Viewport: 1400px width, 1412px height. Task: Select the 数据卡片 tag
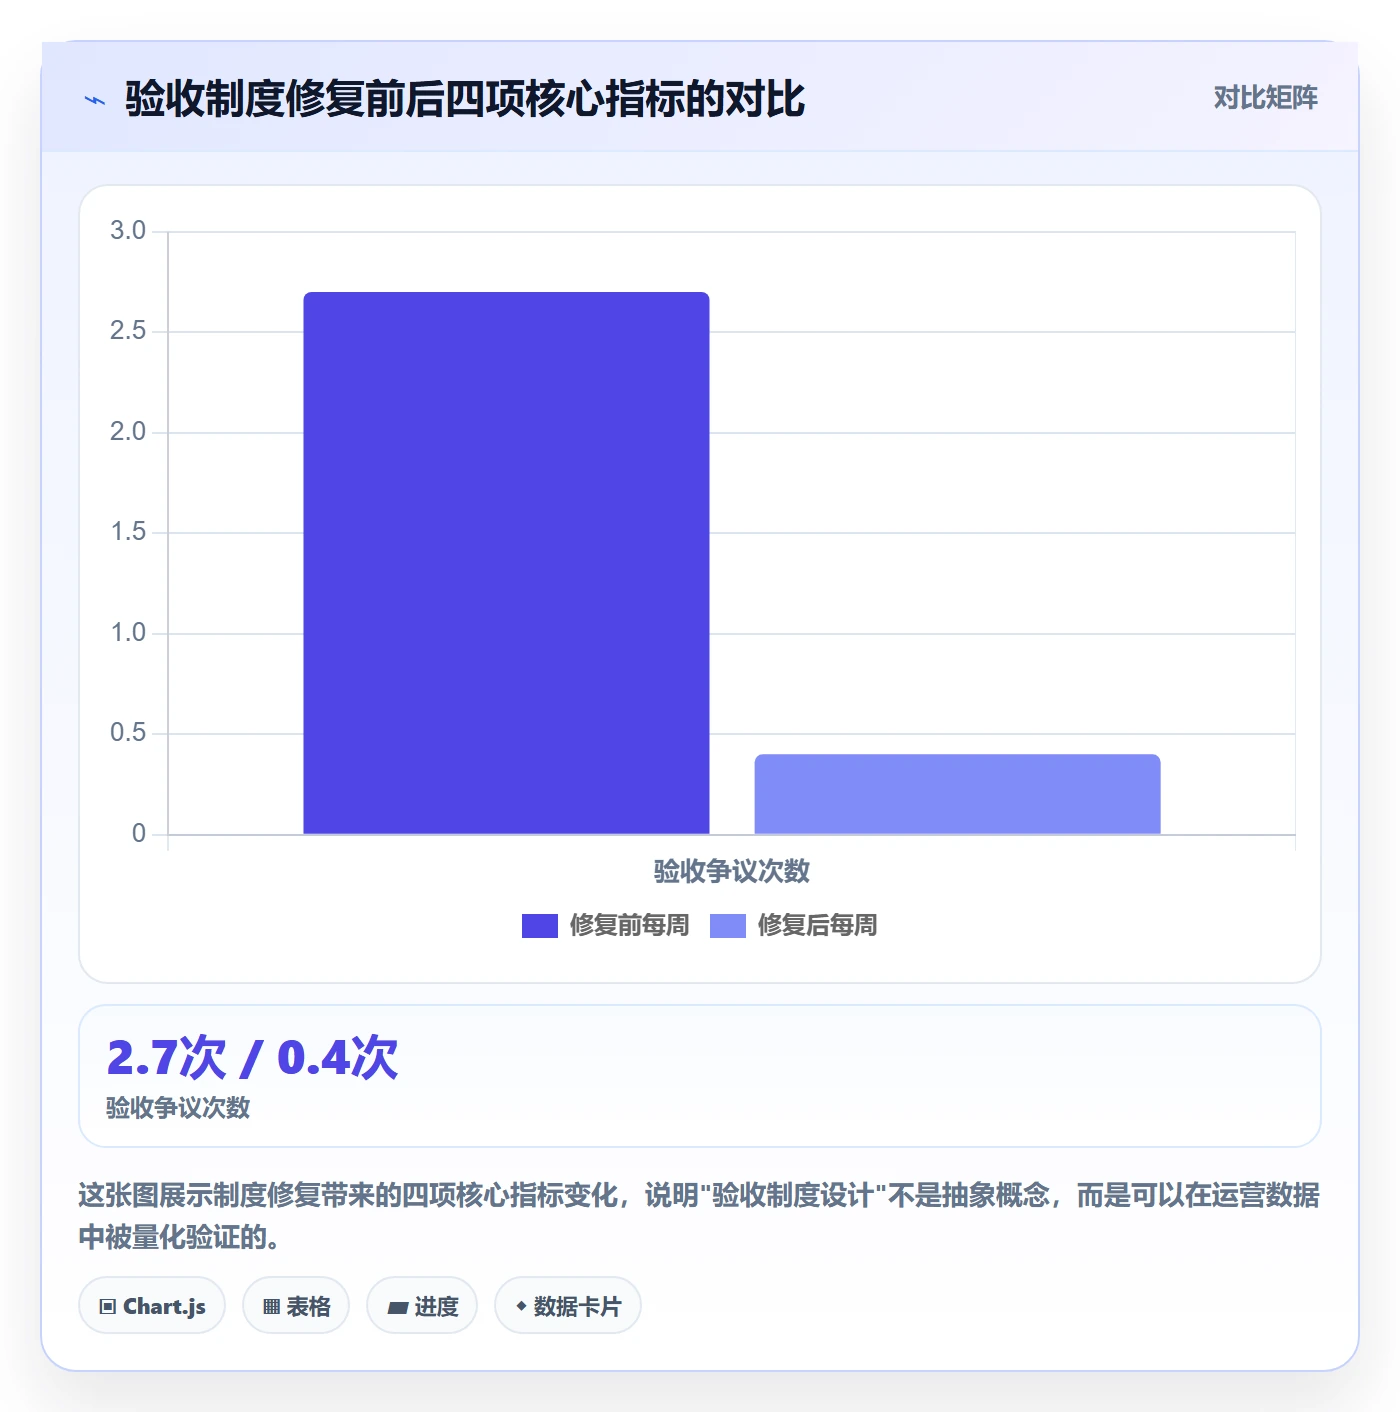(568, 1305)
